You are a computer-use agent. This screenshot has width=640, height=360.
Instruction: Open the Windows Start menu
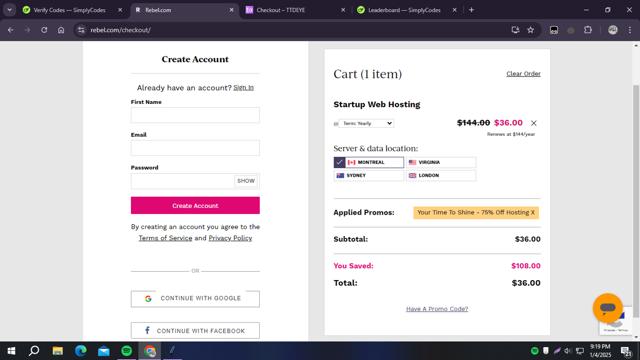[x=11, y=351]
